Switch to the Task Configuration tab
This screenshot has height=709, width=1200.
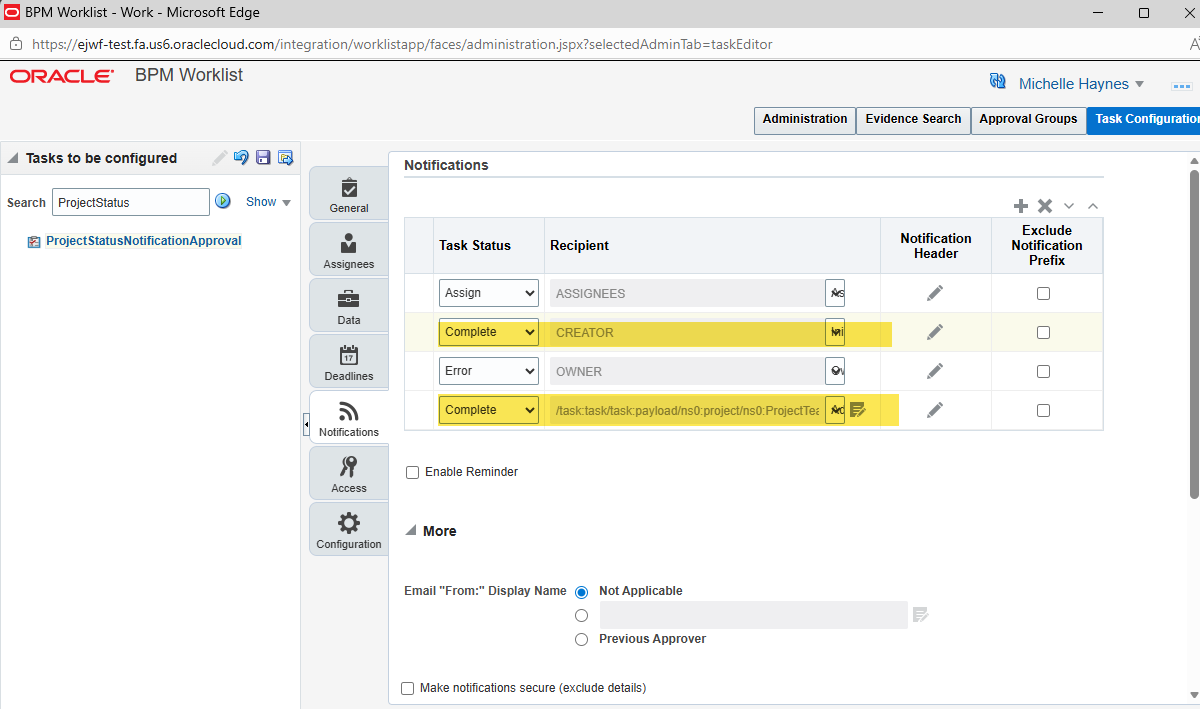[1143, 119]
